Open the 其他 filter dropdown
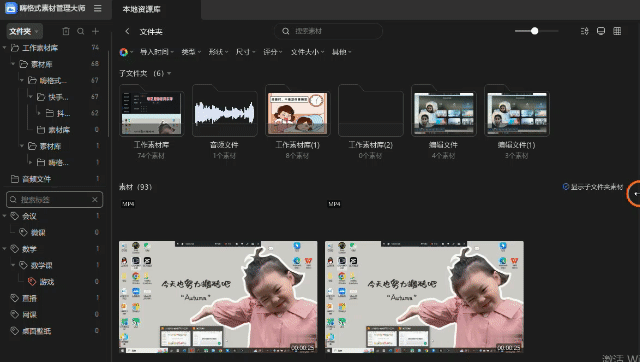The image size is (640, 362). (x=341, y=52)
